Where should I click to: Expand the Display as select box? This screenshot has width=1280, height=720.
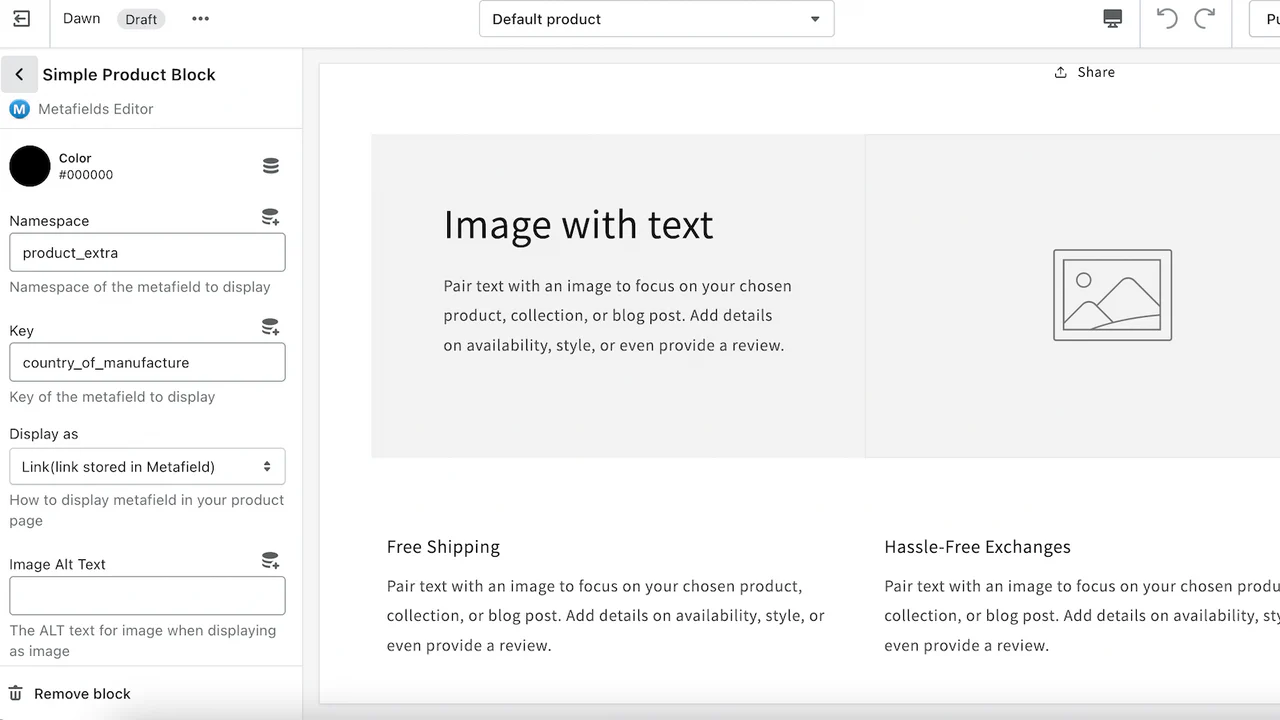coord(147,467)
